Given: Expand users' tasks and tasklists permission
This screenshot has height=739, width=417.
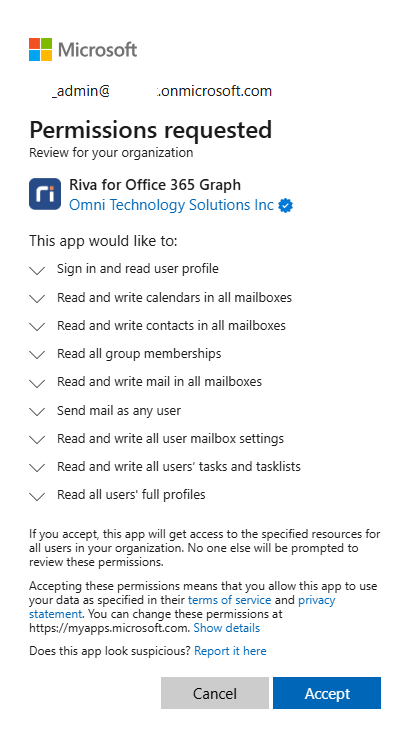Looking at the screenshot, I should click(x=37, y=468).
